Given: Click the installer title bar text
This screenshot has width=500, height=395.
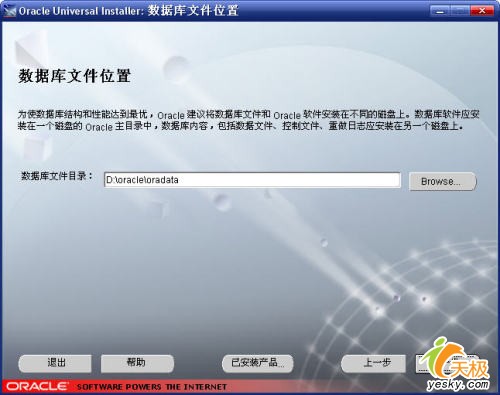Looking at the screenshot, I should [128, 11].
